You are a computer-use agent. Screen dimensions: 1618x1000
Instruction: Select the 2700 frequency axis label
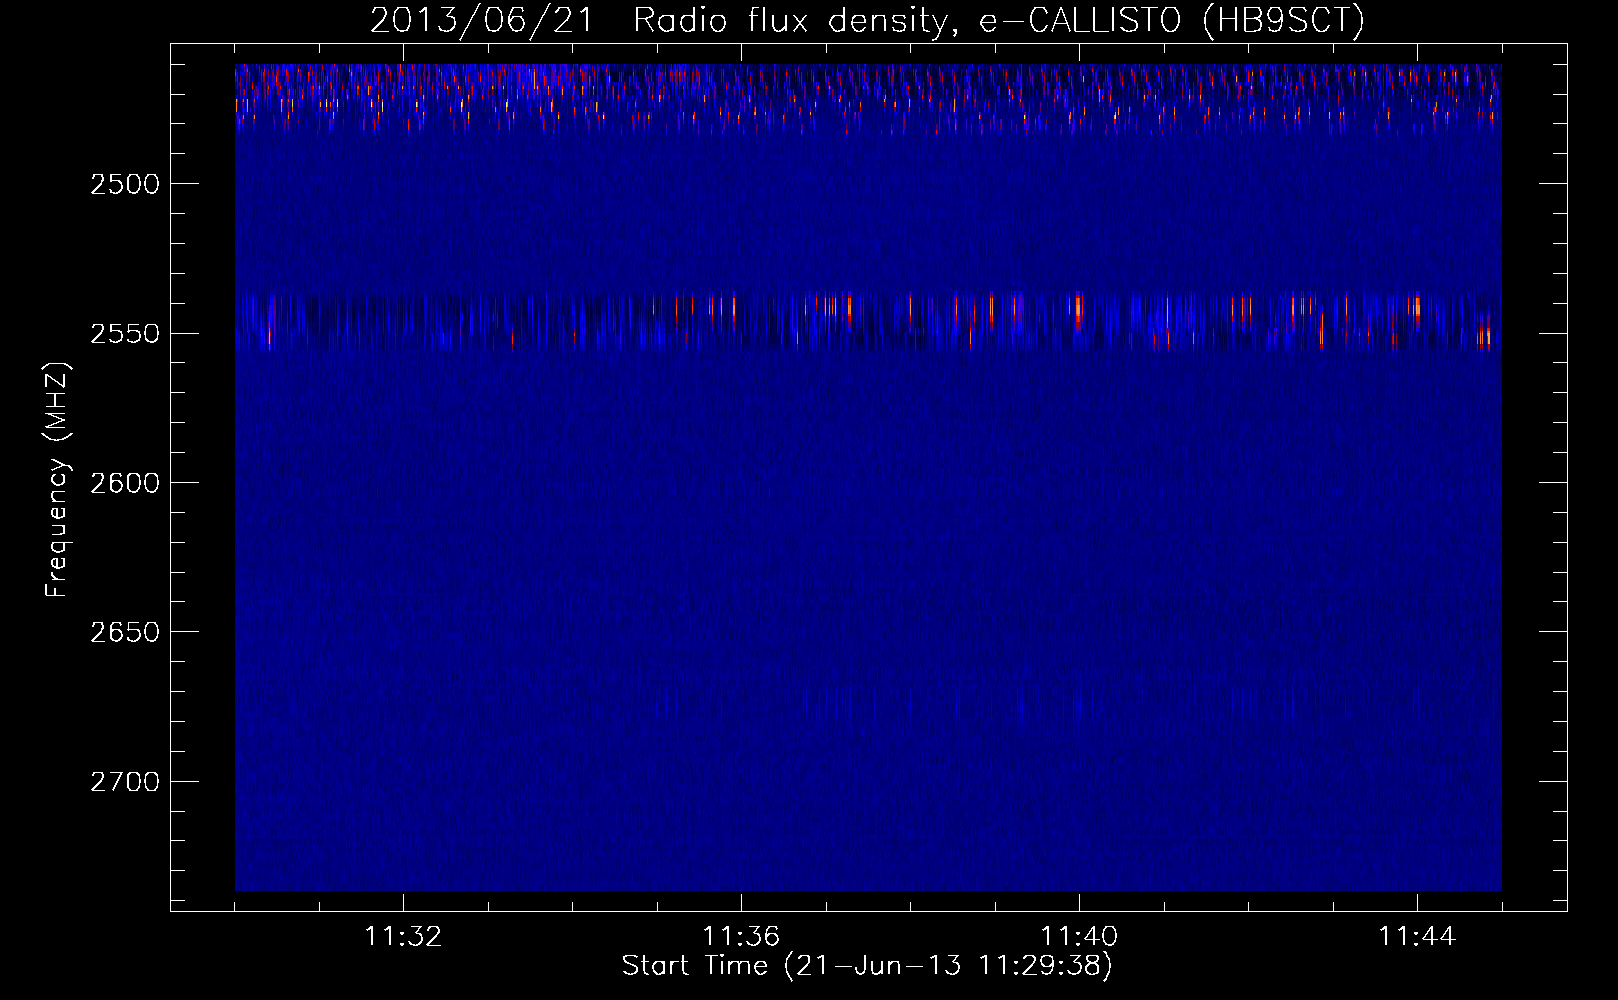(x=124, y=781)
